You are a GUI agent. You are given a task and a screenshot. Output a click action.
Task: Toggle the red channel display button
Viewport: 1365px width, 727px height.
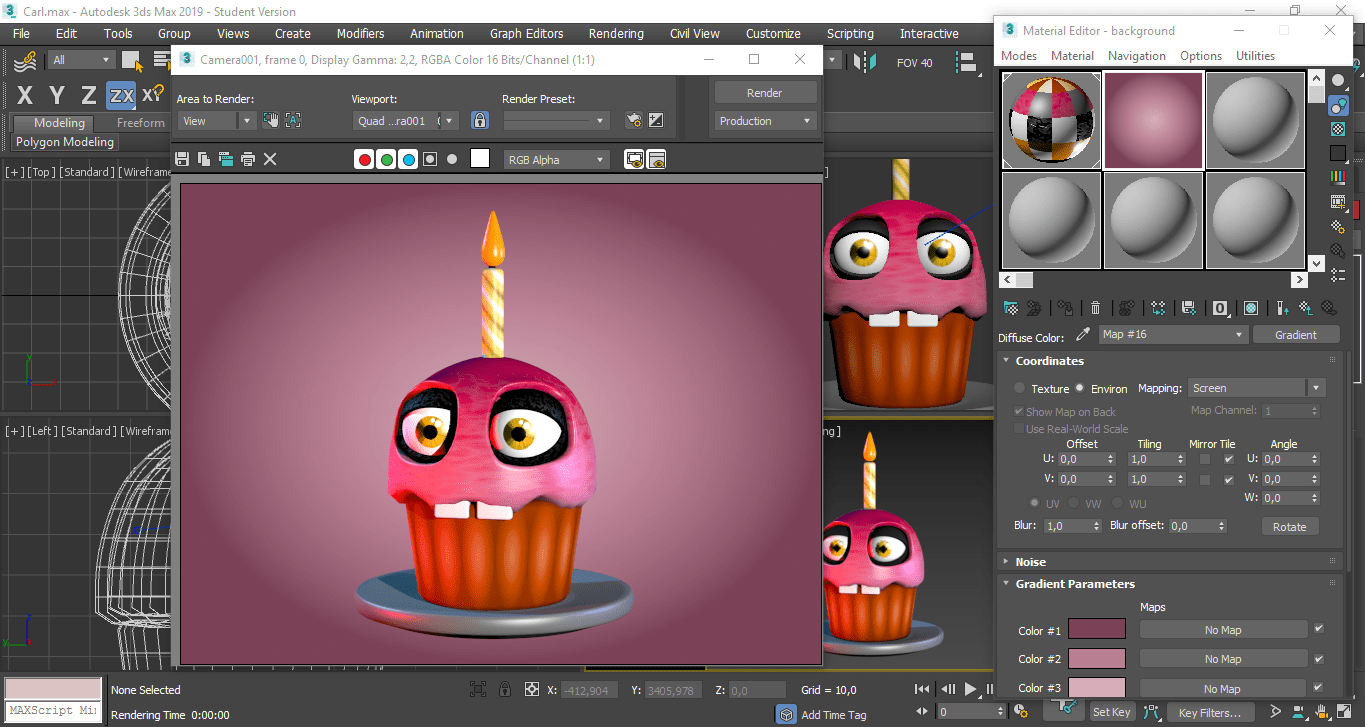[x=365, y=159]
